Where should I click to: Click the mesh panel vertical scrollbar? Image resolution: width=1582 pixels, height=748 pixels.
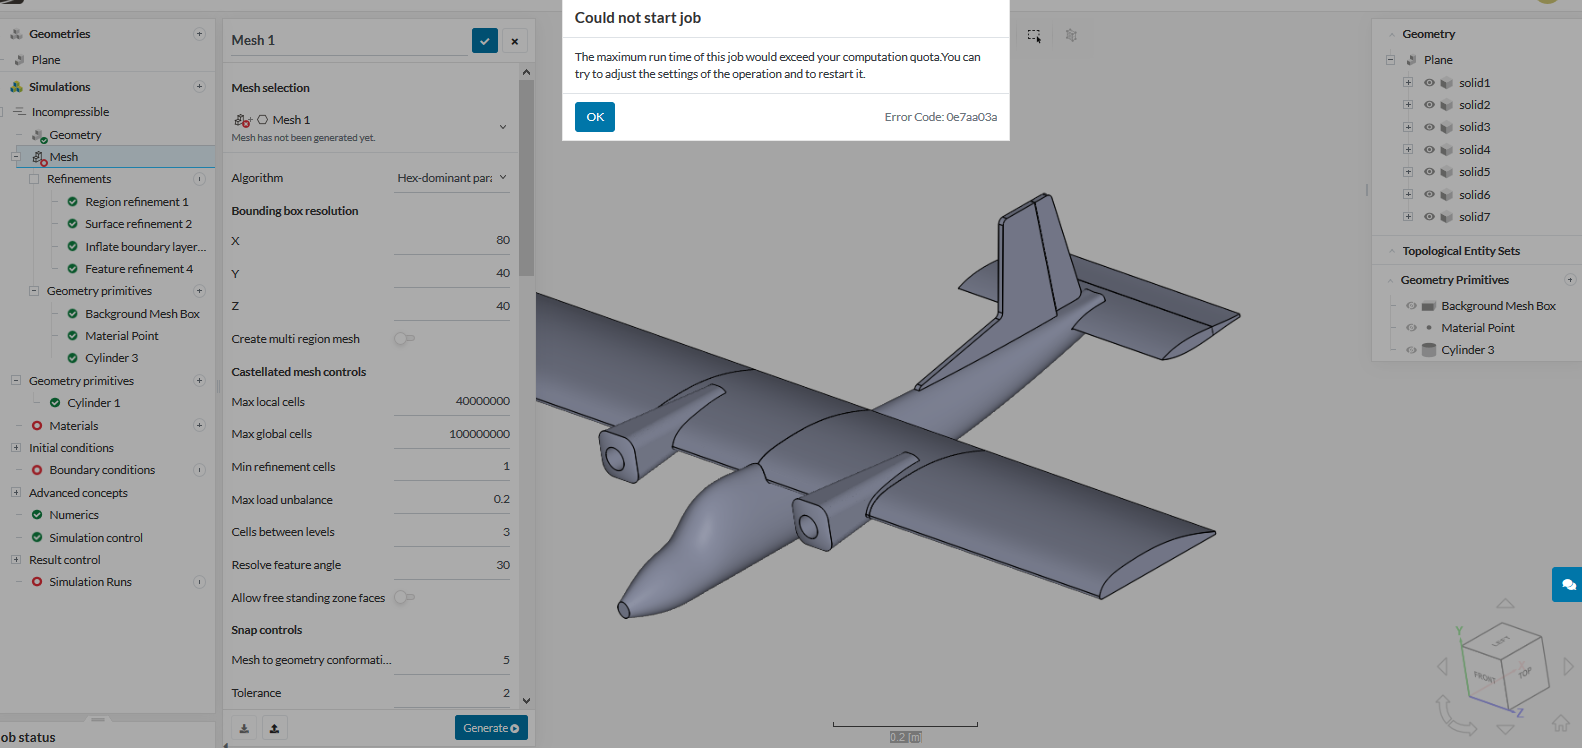pos(527,178)
